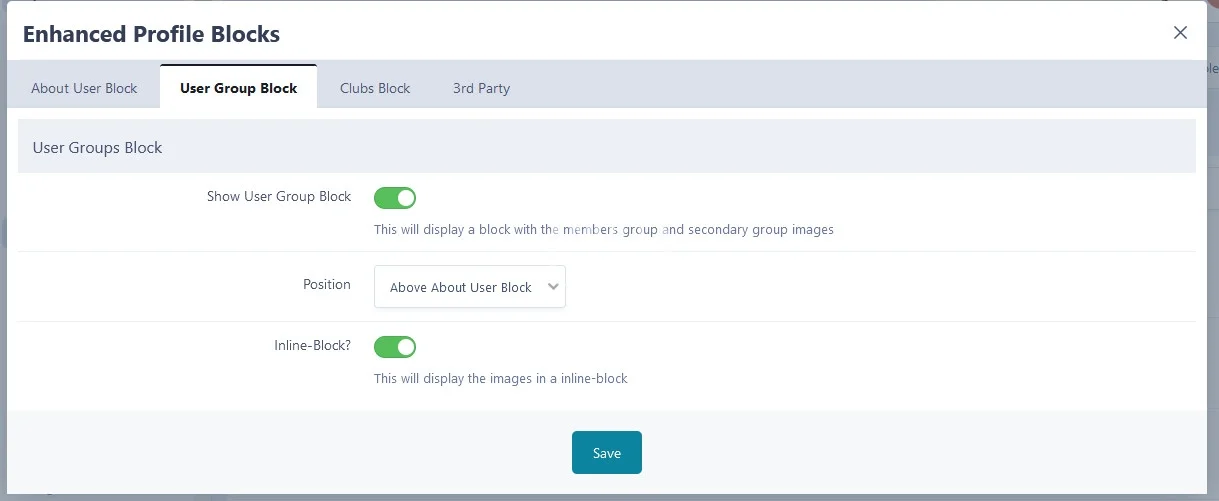The height and width of the screenshot is (501, 1219).
Task: Open the Clubs Block tab
Action: pyautogui.click(x=375, y=88)
